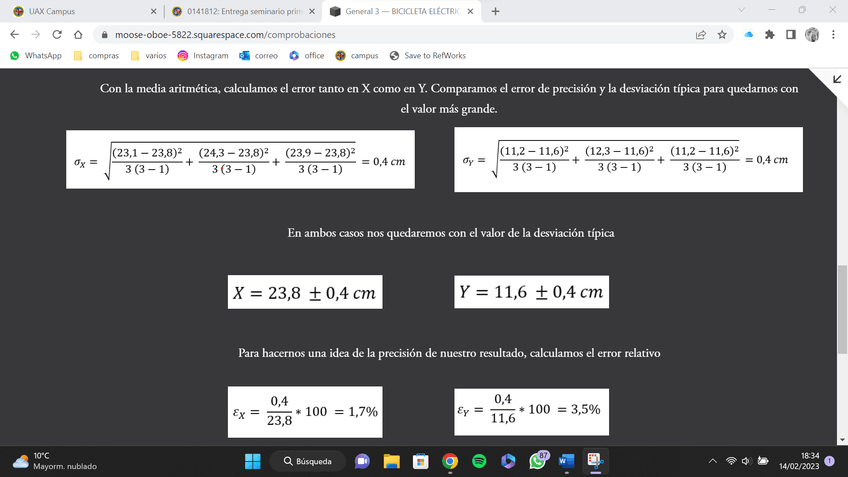
Task: Open the X = 23,8 ± 0,4 cm image
Action: tap(305, 292)
